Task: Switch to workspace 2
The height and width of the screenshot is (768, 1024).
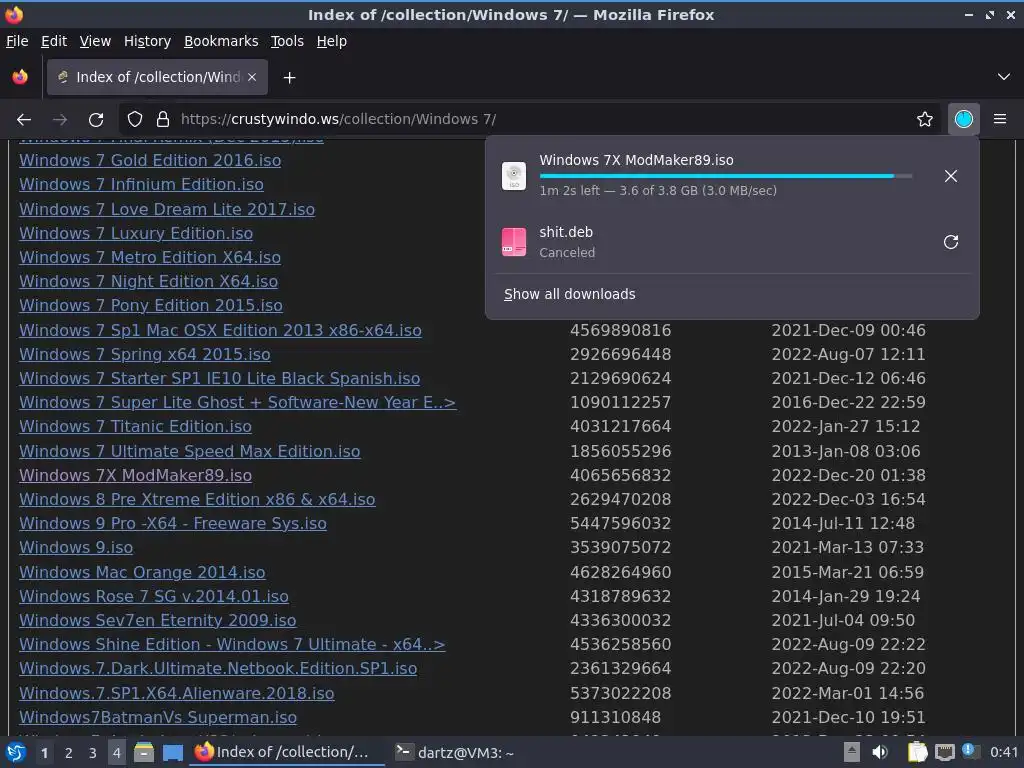Action: [x=68, y=753]
